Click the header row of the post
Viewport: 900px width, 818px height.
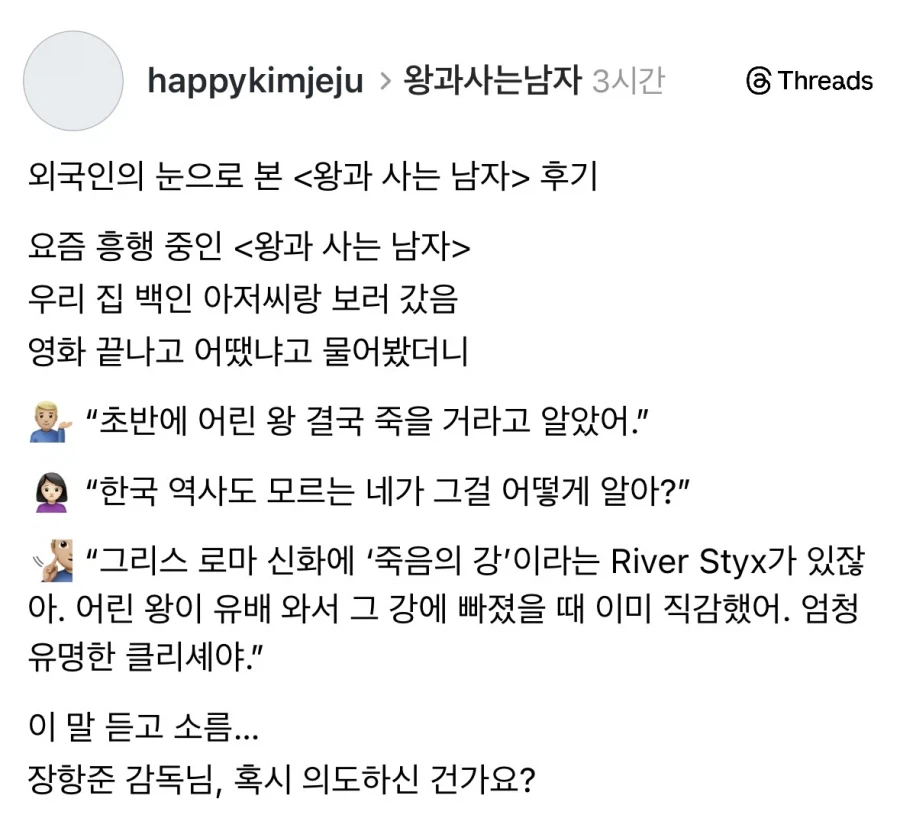pyautogui.click(x=450, y=82)
